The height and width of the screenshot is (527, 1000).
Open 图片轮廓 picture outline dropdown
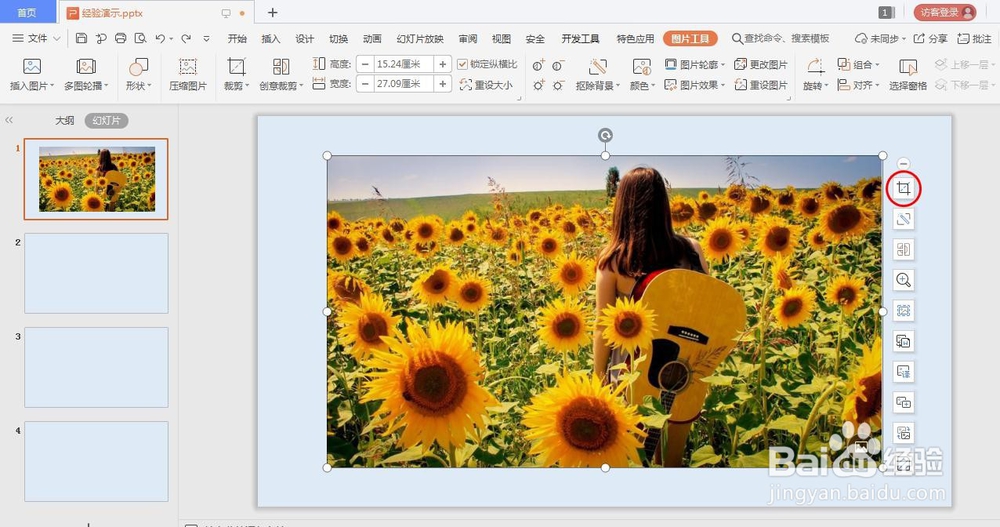[695, 64]
